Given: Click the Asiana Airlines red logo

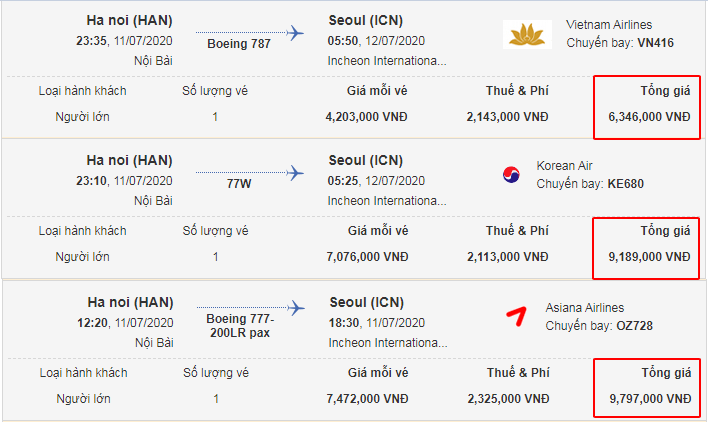Looking at the screenshot, I should [x=514, y=316].
